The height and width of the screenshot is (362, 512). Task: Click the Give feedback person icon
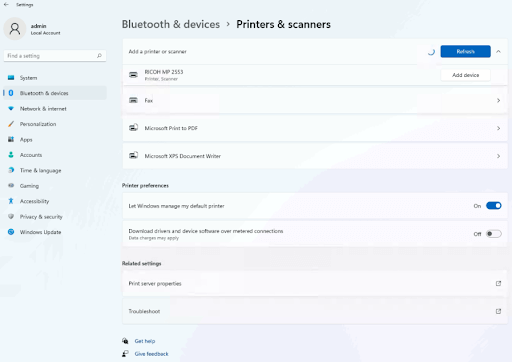[x=125, y=353]
